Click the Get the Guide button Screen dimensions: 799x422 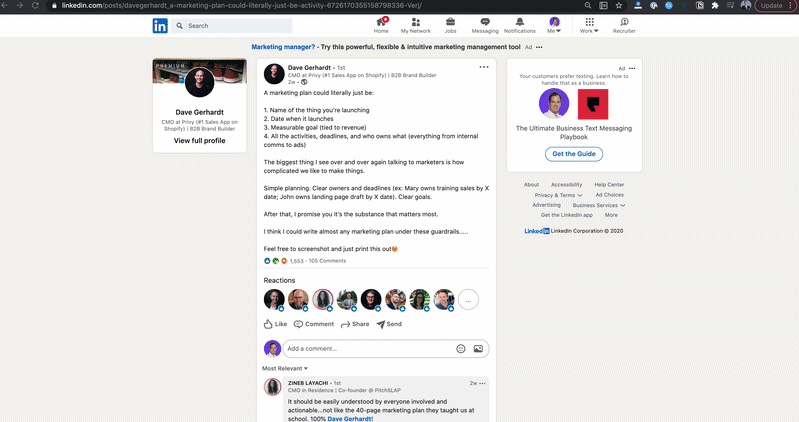[x=574, y=154]
